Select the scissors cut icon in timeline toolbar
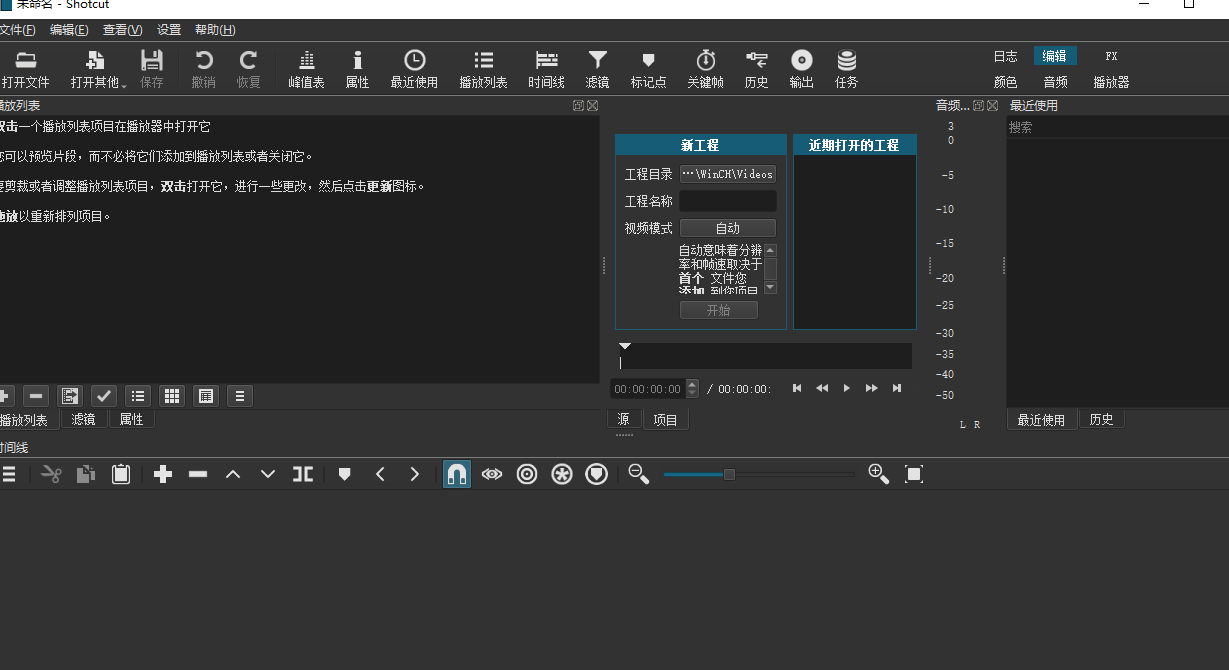 pyautogui.click(x=51, y=473)
